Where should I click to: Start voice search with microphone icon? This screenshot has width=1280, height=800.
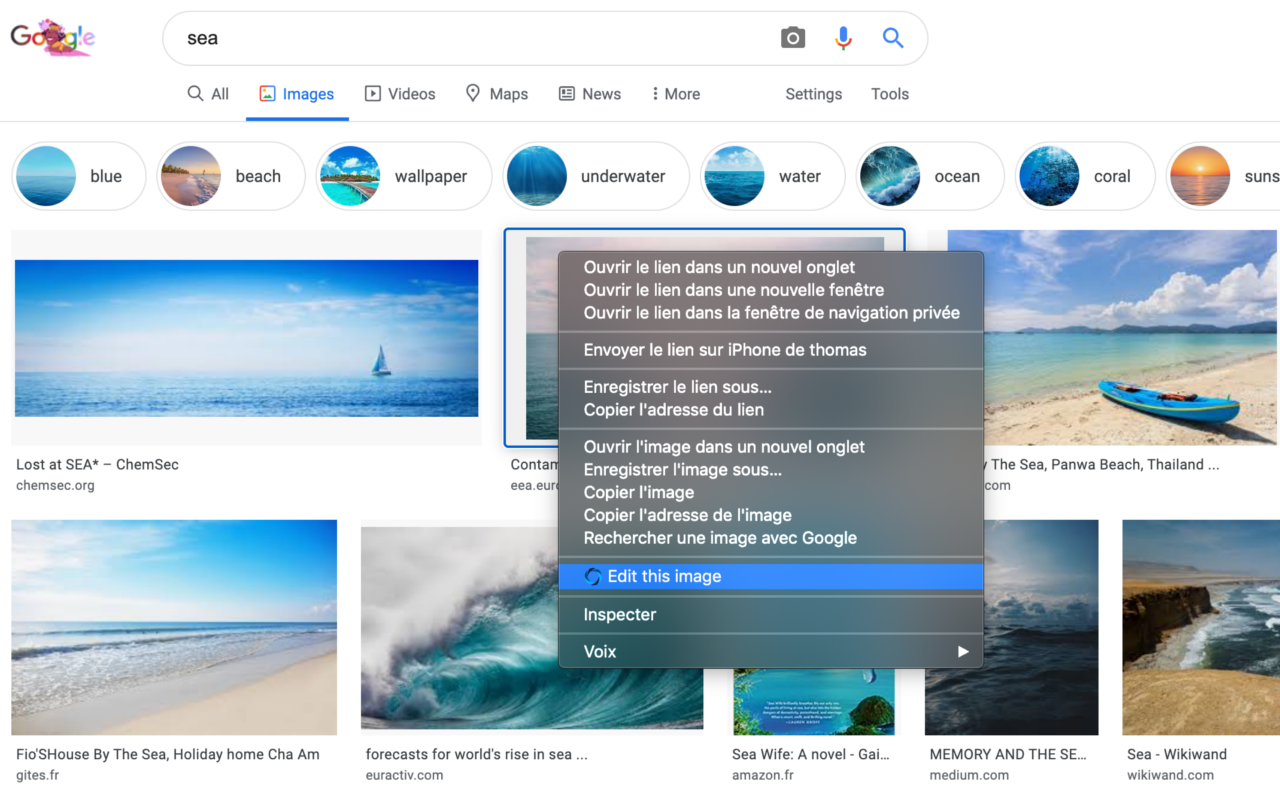point(843,38)
